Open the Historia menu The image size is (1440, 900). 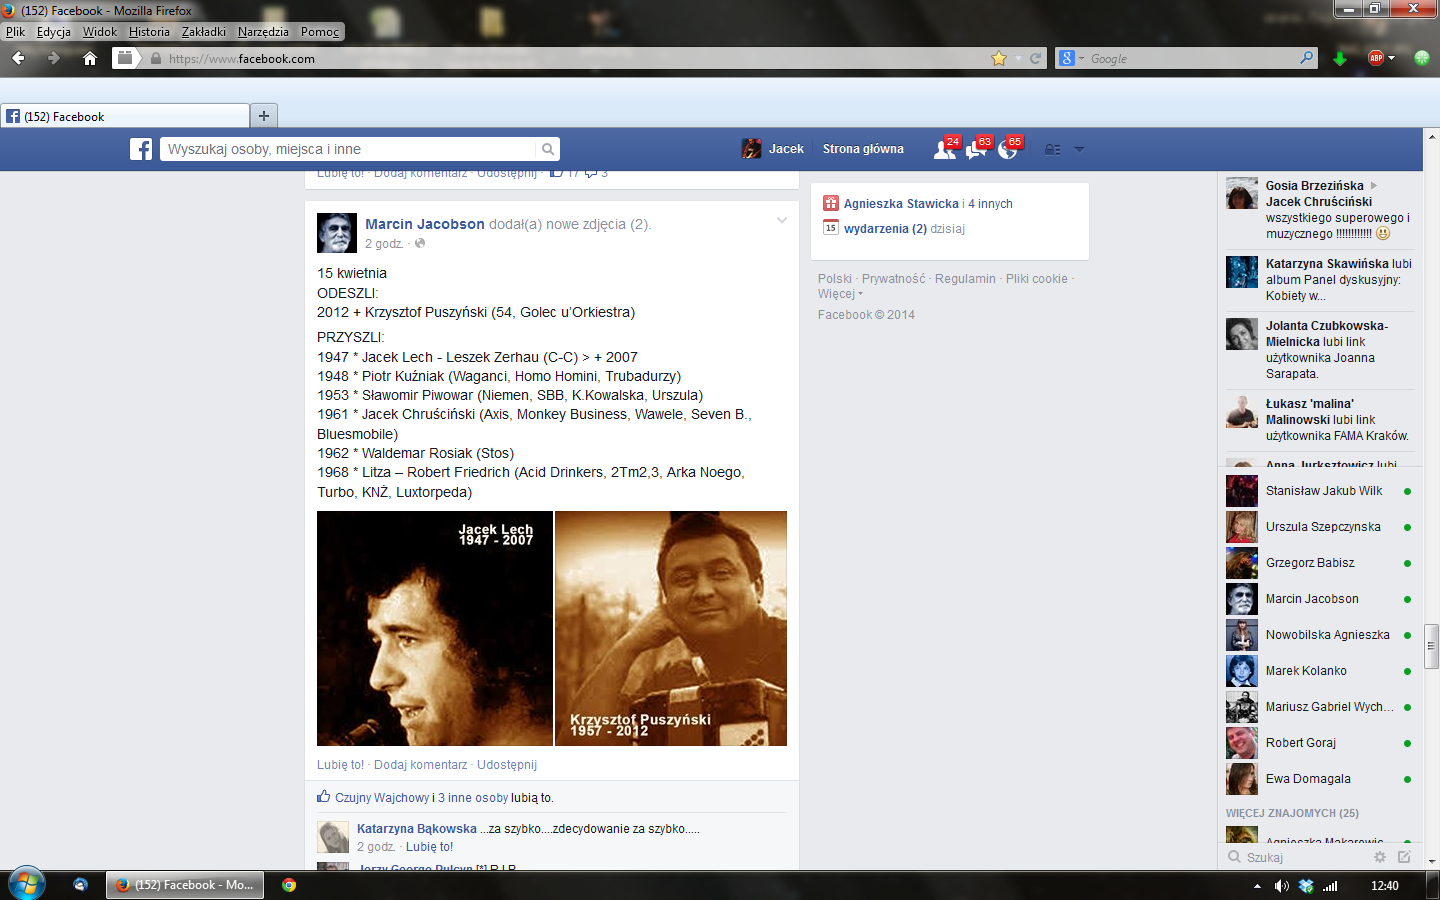pyautogui.click(x=149, y=32)
